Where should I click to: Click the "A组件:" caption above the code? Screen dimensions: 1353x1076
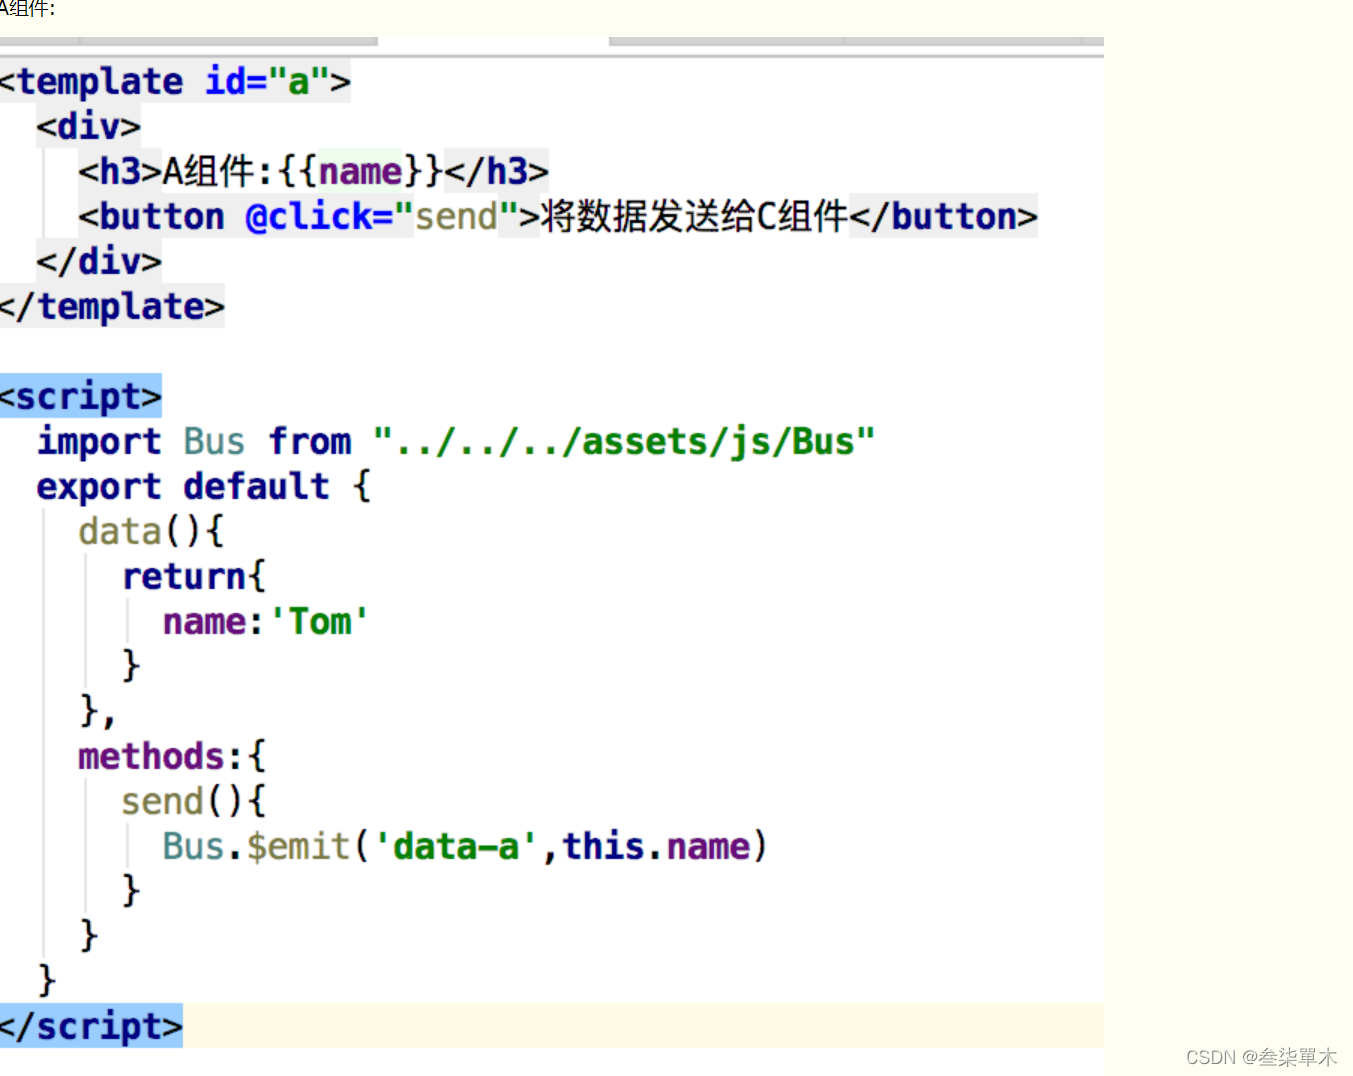tap(28, 9)
